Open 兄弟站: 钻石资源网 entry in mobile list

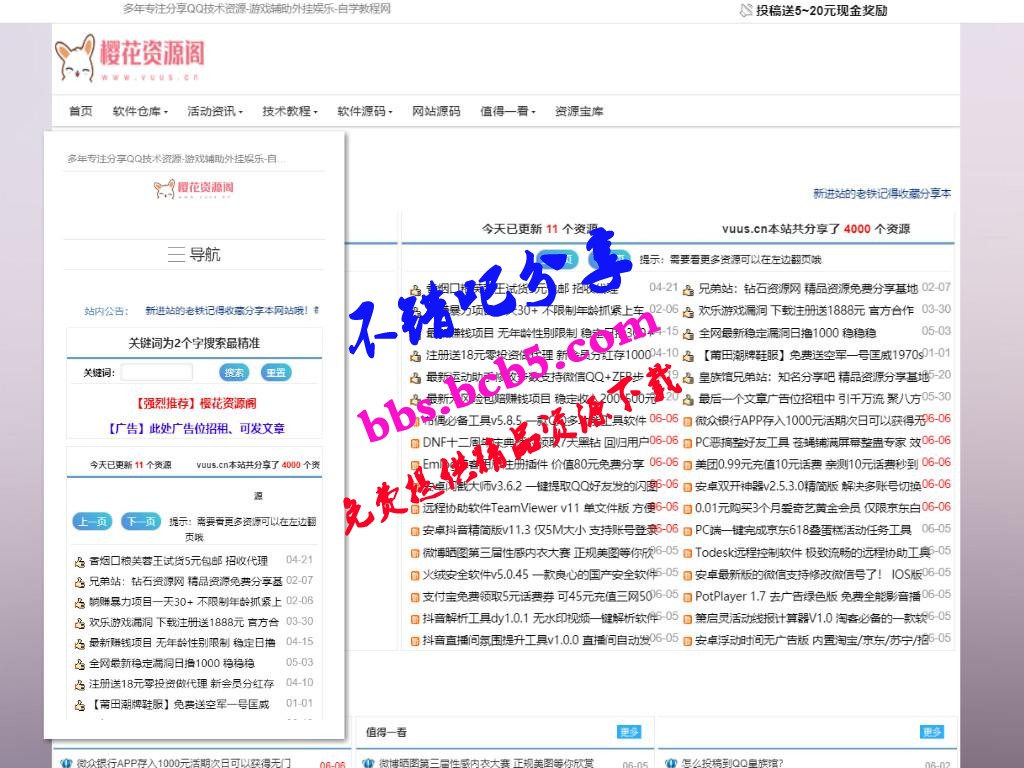click(x=185, y=581)
